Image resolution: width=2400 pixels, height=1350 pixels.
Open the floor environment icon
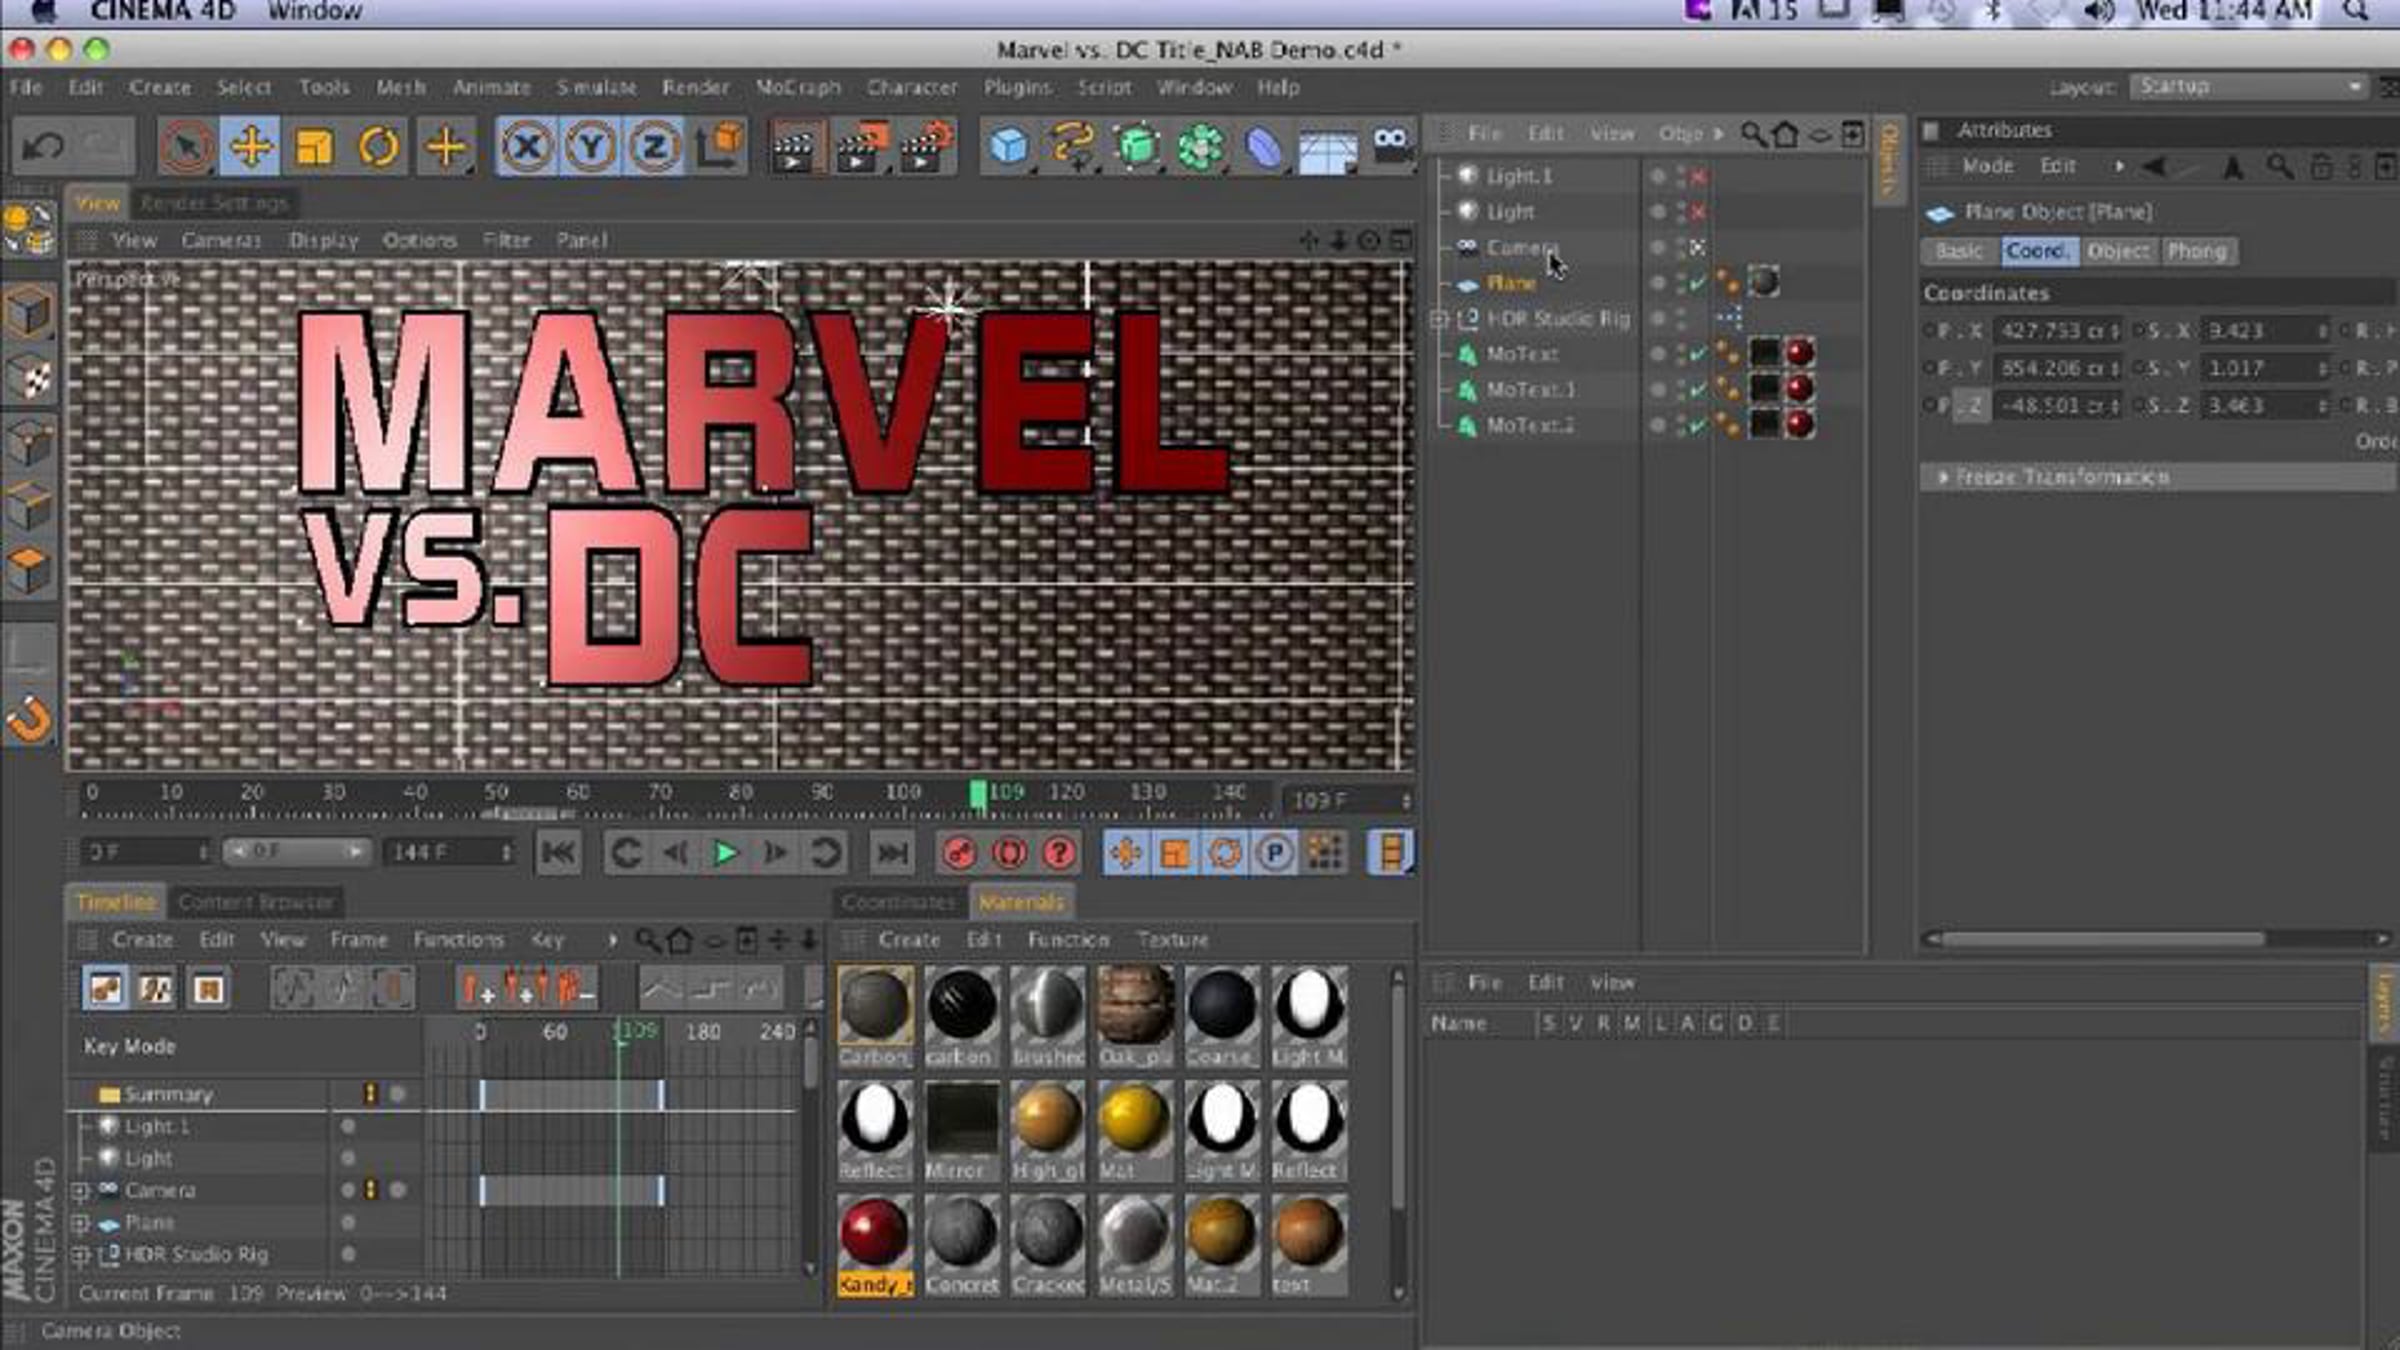[x=1328, y=149]
